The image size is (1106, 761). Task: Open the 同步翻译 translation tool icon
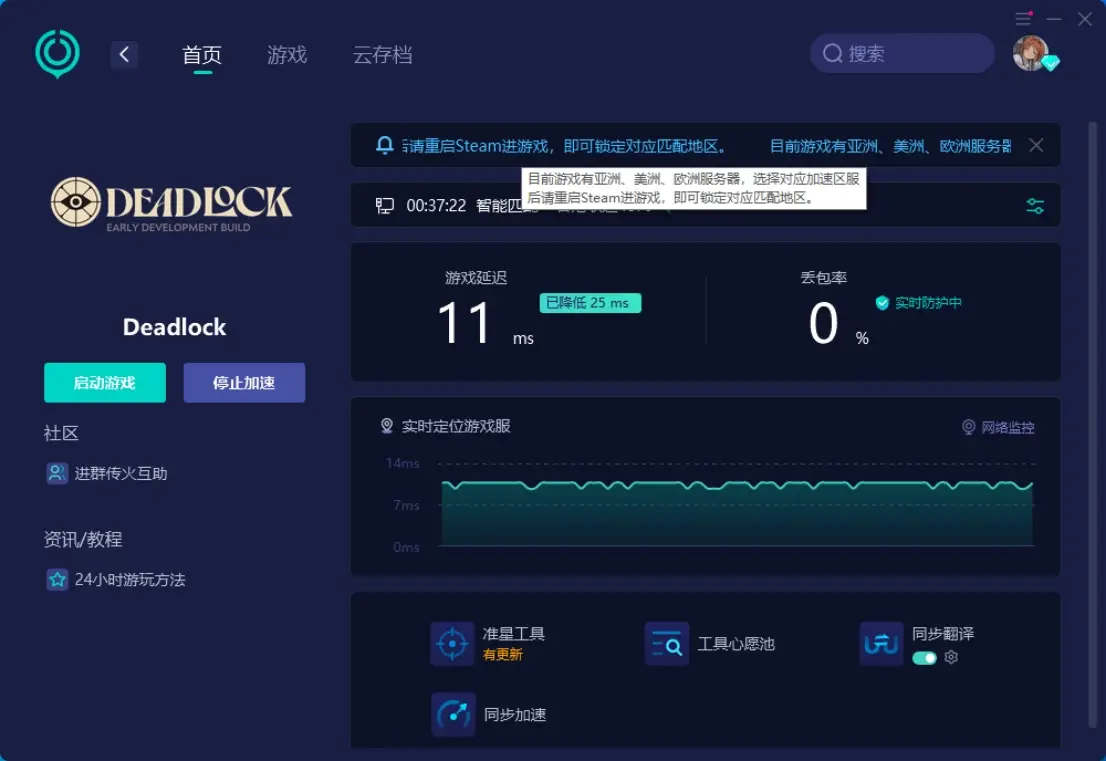(881, 643)
